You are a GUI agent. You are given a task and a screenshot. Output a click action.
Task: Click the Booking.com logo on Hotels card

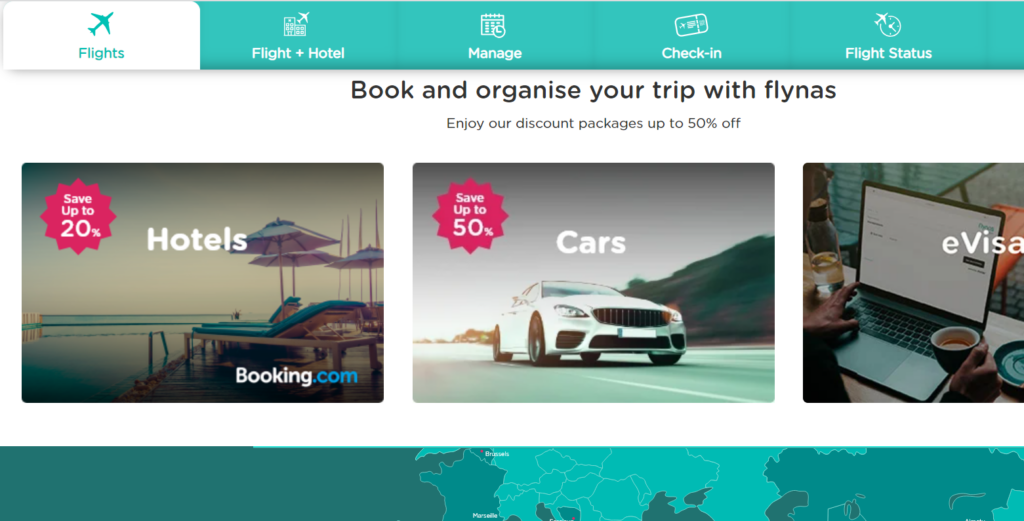[x=296, y=376]
